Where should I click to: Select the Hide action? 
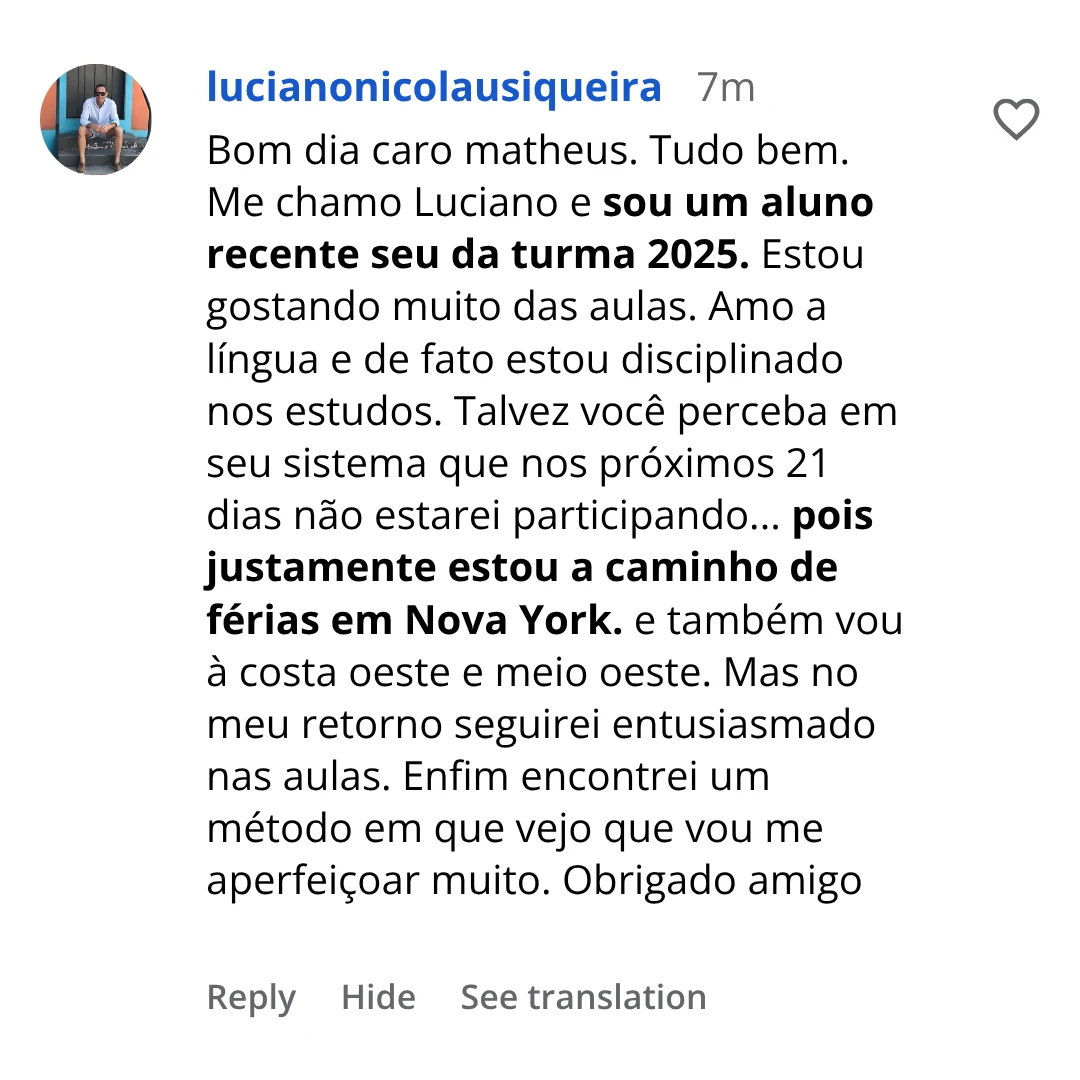pyautogui.click(x=377, y=997)
